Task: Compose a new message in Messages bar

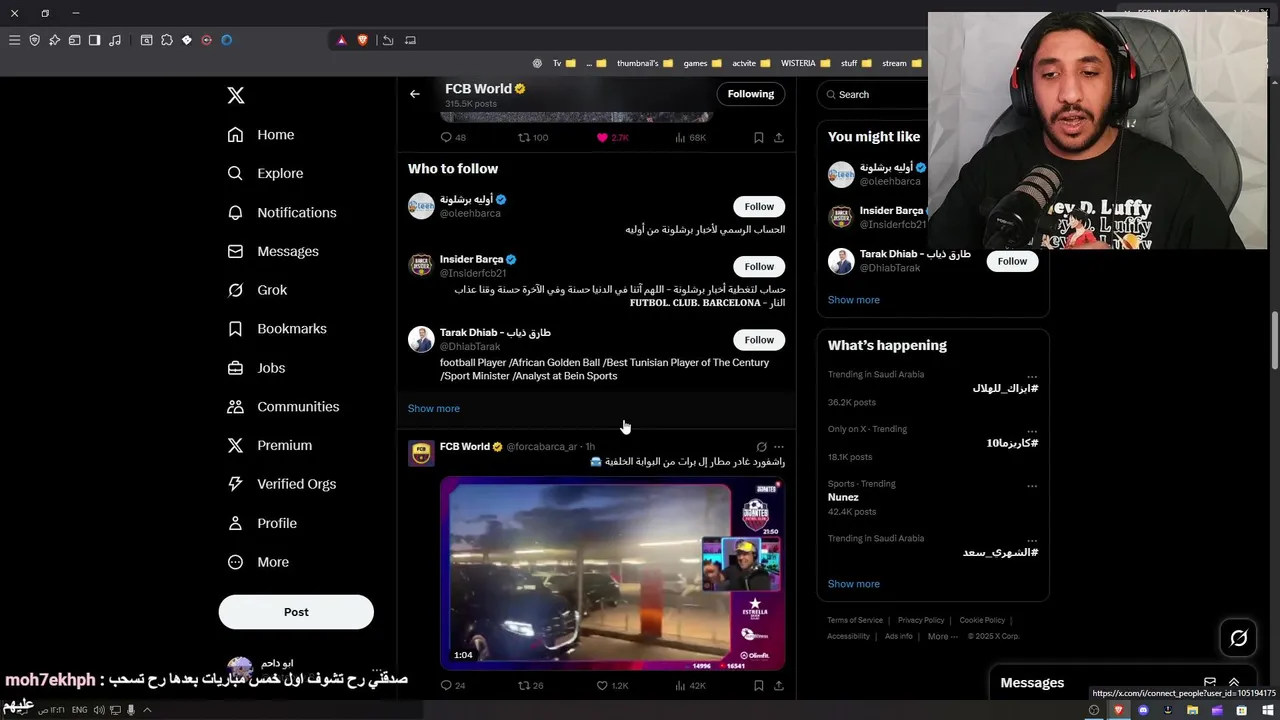Action: click(x=1209, y=682)
